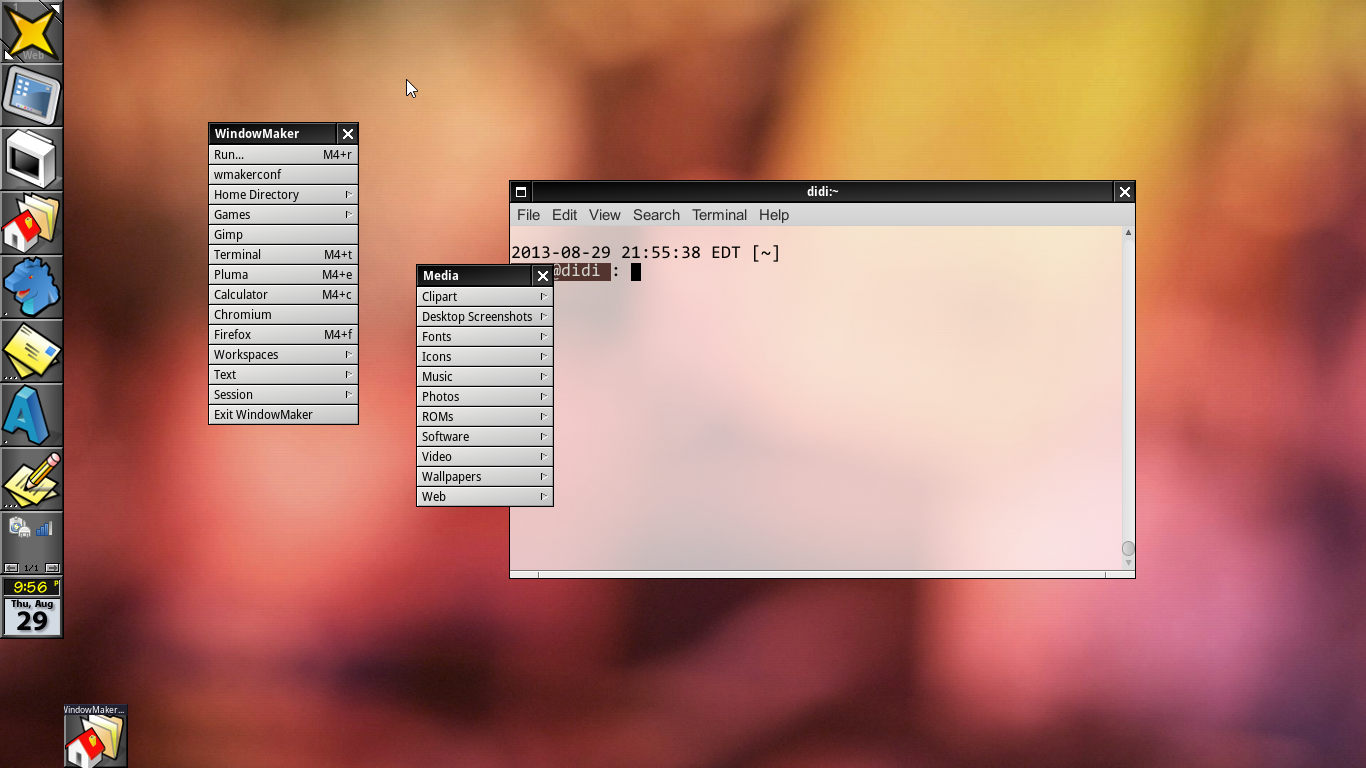Launch the blue dragon browser dock icon
Screen dimensions: 1366x768
click(x=32, y=287)
